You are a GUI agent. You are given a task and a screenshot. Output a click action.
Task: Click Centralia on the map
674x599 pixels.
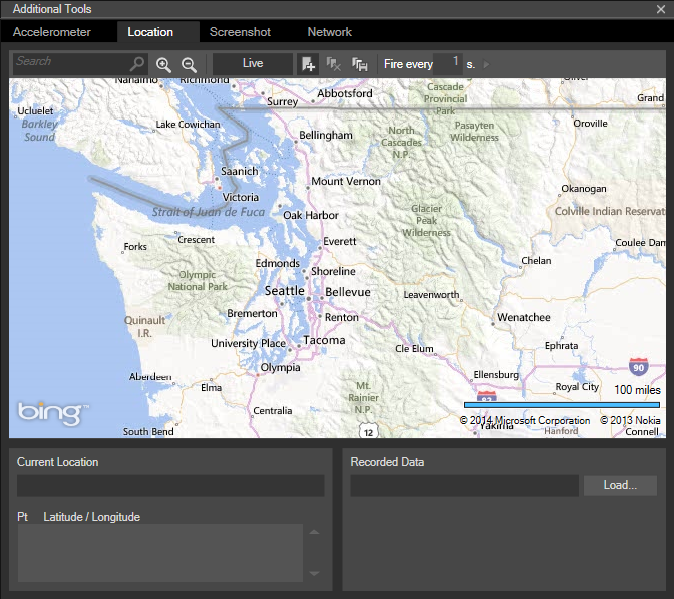(x=273, y=411)
